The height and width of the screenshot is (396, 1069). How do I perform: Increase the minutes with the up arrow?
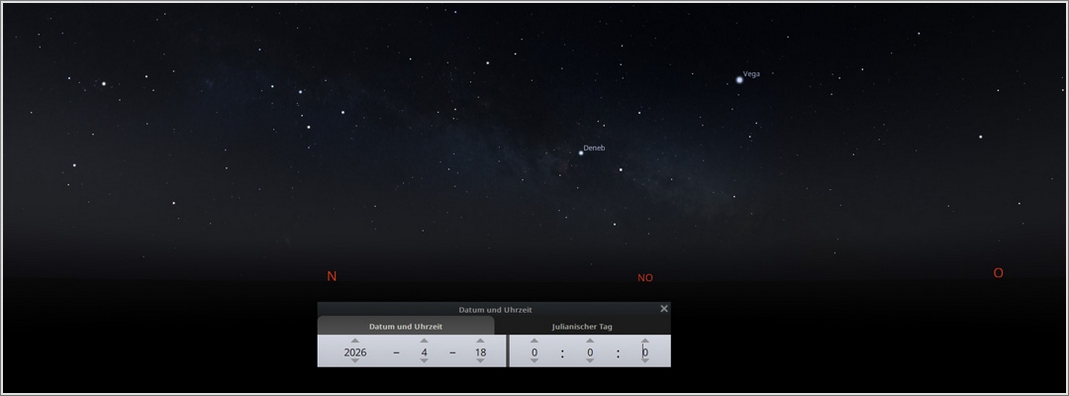pos(590,341)
